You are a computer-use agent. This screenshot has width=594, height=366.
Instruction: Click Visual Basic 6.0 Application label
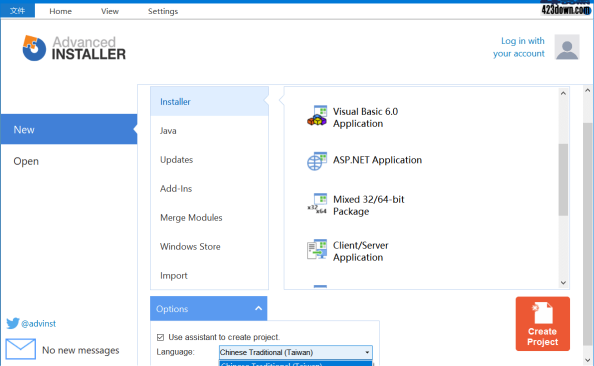pyautogui.click(x=365, y=117)
